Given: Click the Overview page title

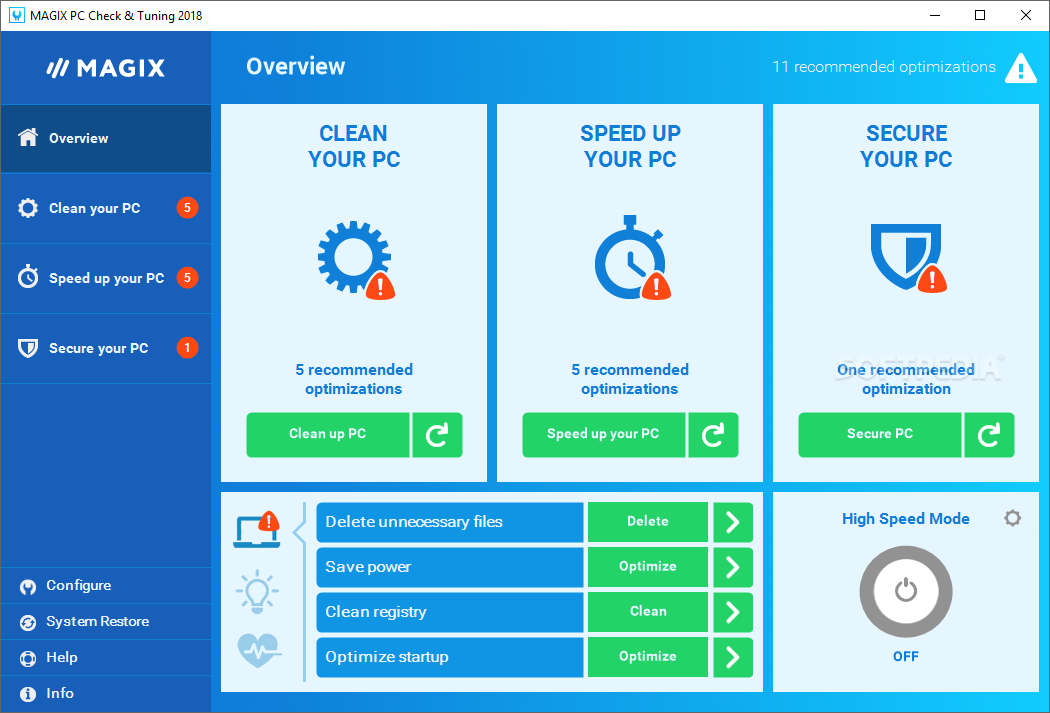Looking at the screenshot, I should tap(296, 66).
